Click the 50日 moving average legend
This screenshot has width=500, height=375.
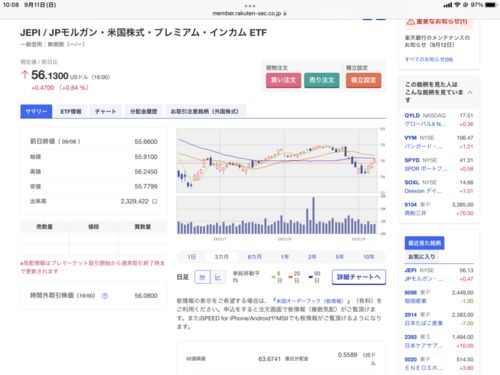pyautogui.click(x=315, y=277)
